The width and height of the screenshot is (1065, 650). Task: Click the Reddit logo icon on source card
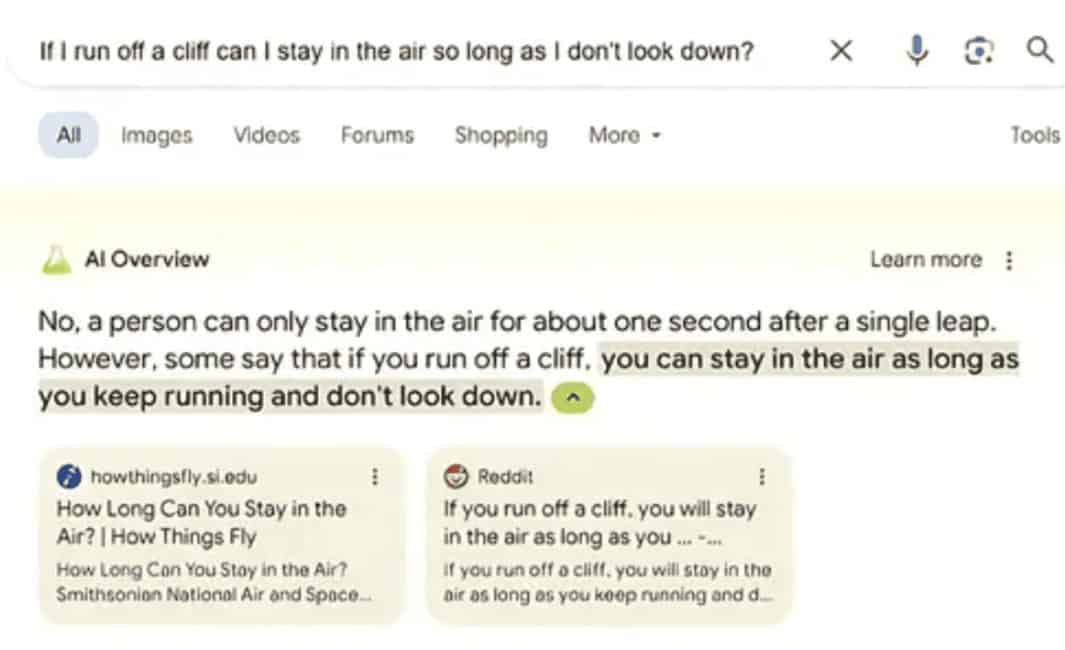click(x=456, y=477)
